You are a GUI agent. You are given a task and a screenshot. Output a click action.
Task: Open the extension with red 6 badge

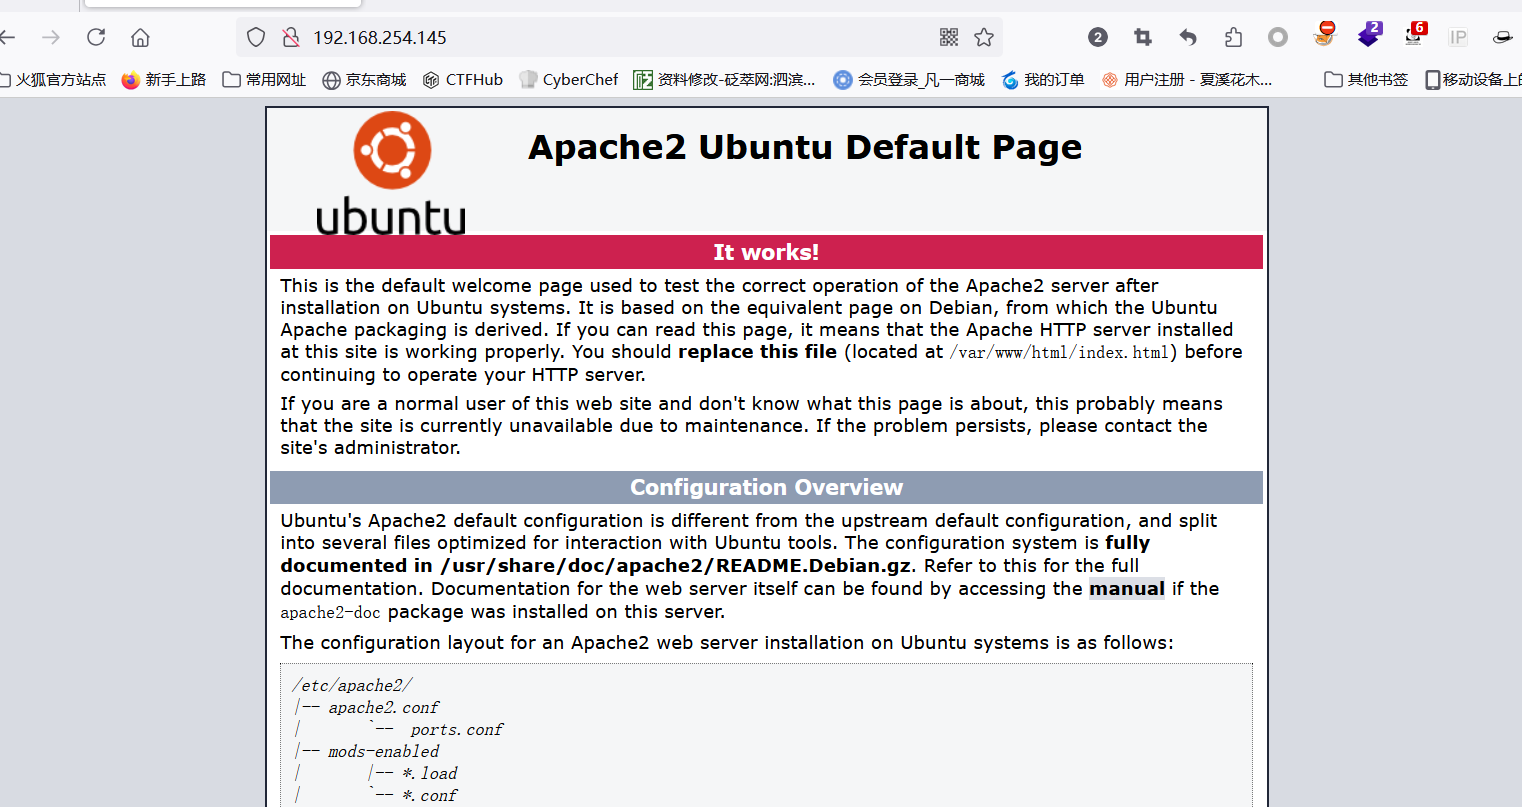pyautogui.click(x=1415, y=35)
